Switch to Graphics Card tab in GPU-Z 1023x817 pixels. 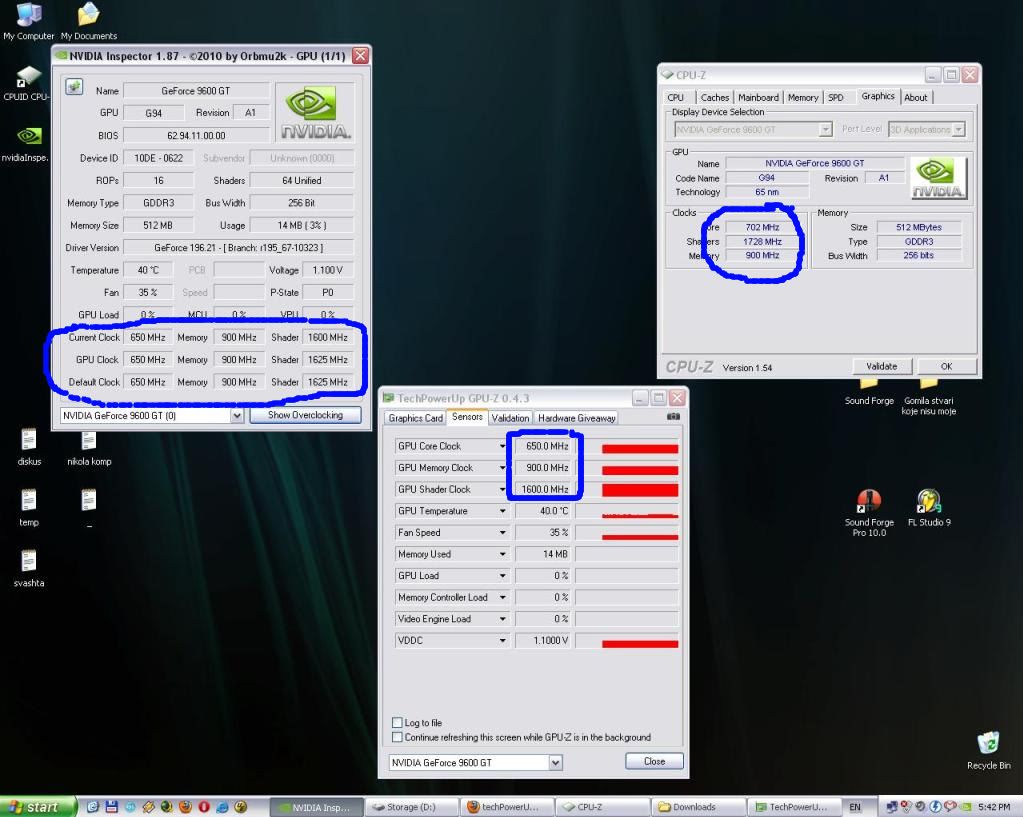416,418
